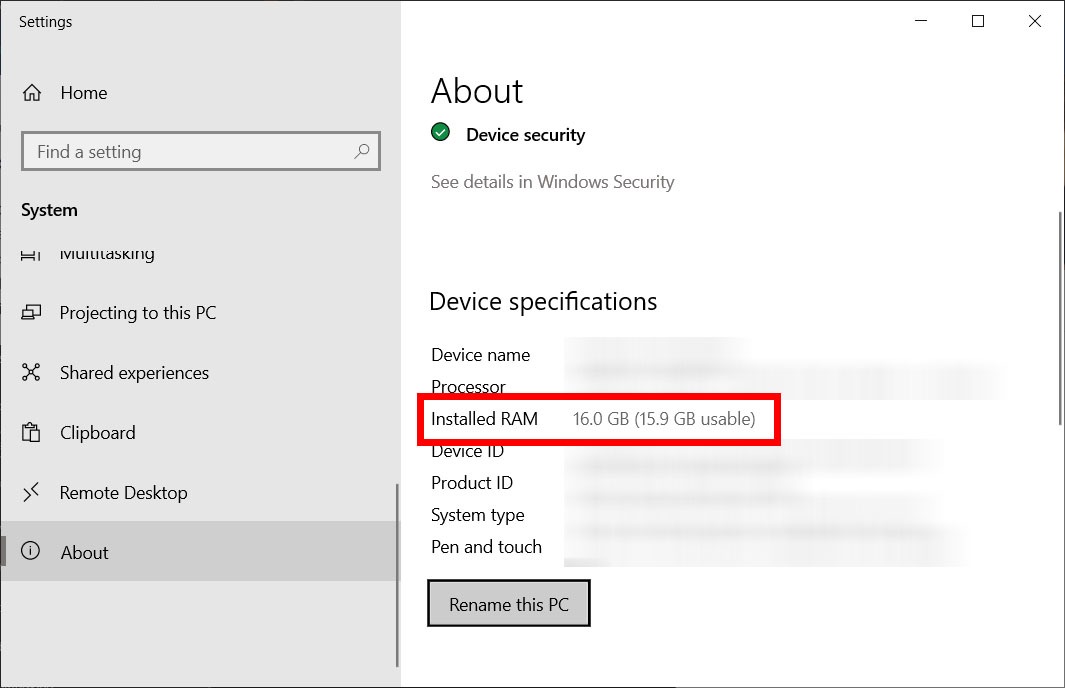Click the Home icon in sidebar

pos(32,93)
